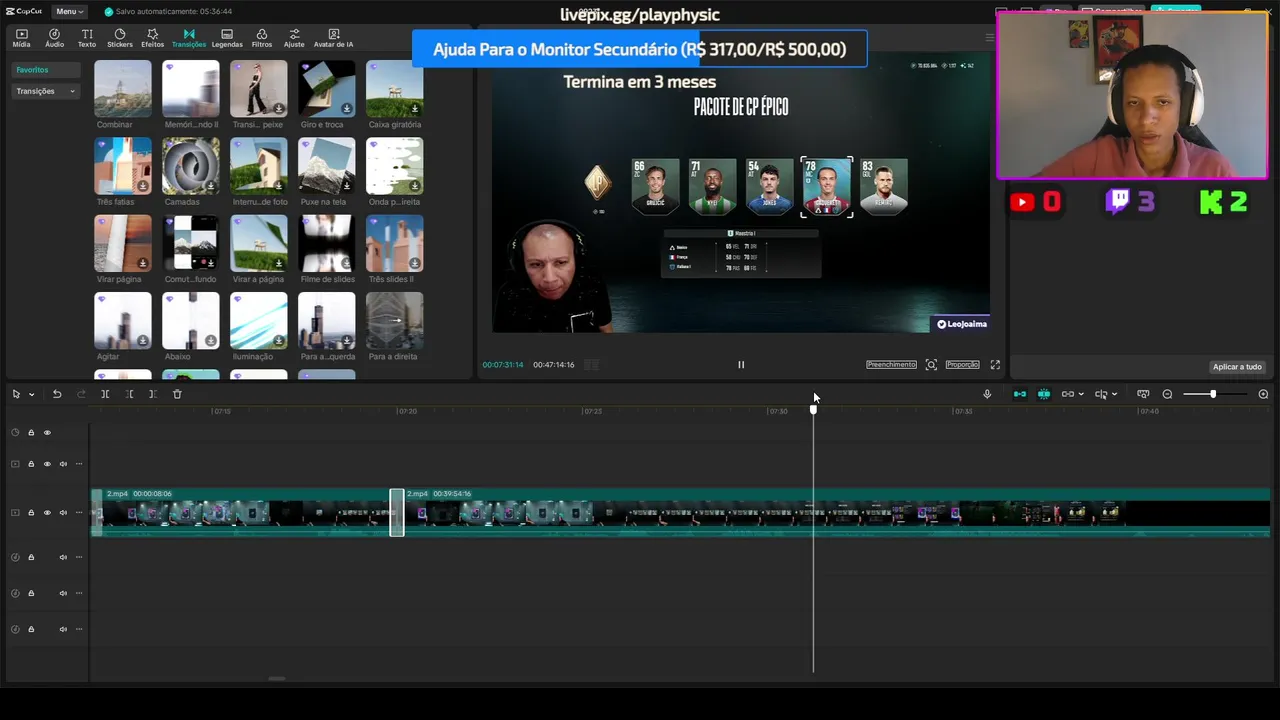Click the Proporção button
This screenshot has width=1280, height=720.
[962, 365]
